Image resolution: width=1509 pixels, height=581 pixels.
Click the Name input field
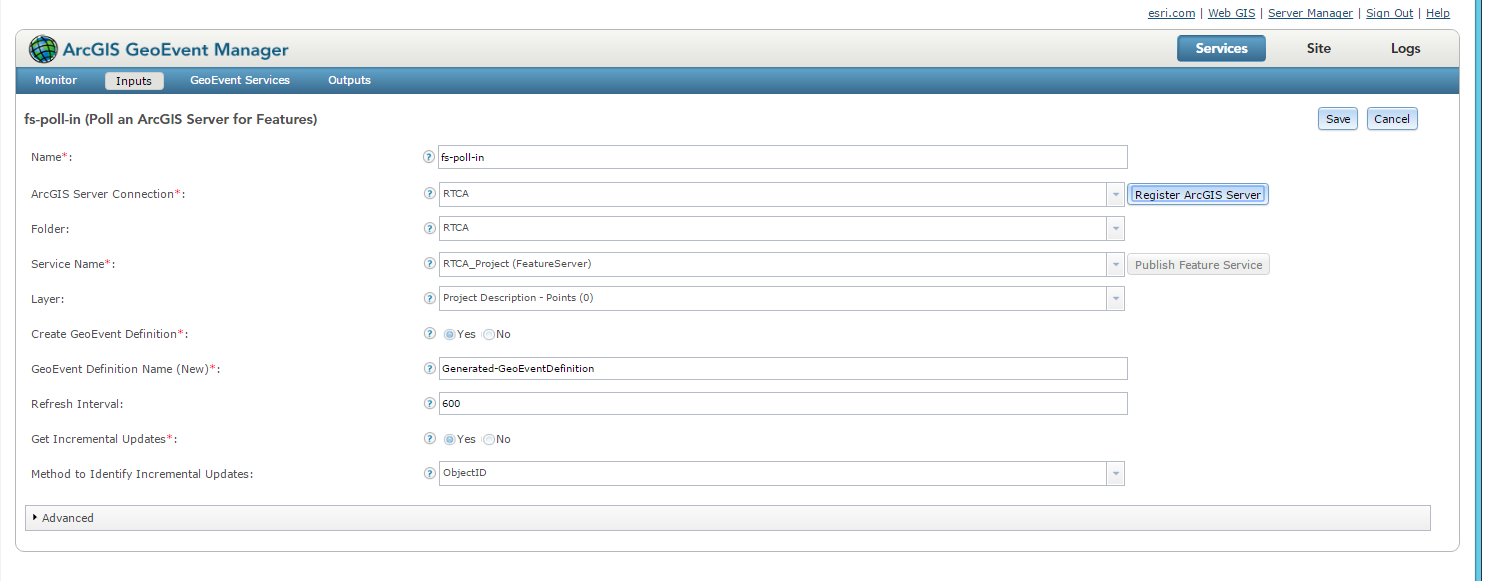783,157
